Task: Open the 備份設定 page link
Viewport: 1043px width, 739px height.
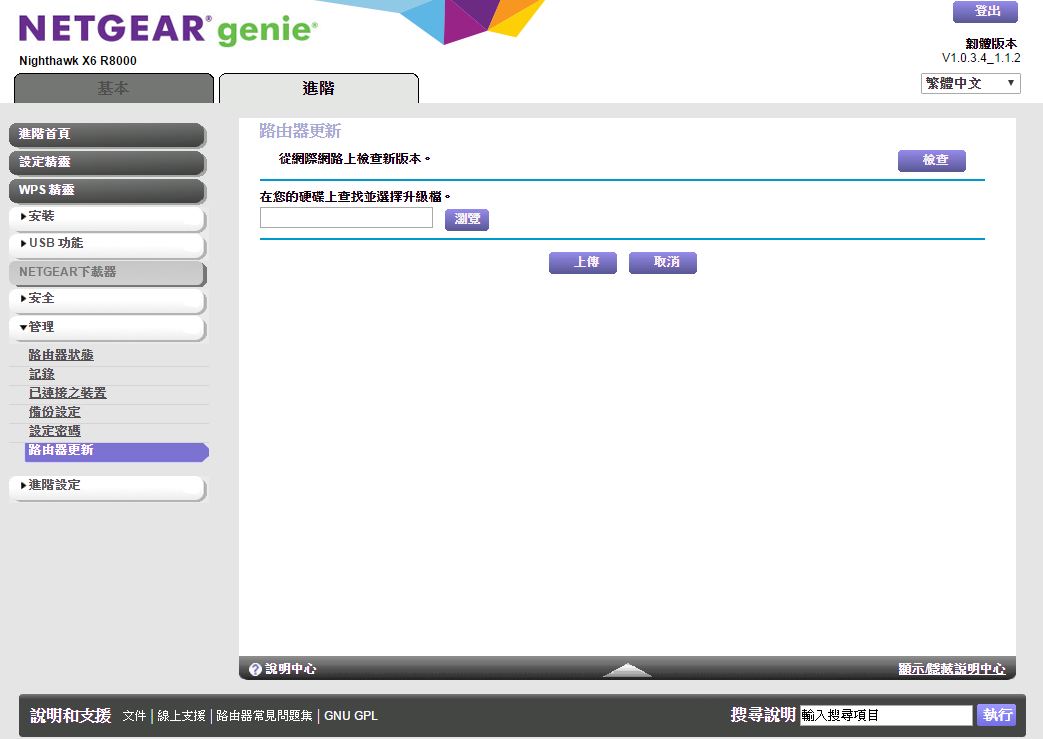Action: 55,412
